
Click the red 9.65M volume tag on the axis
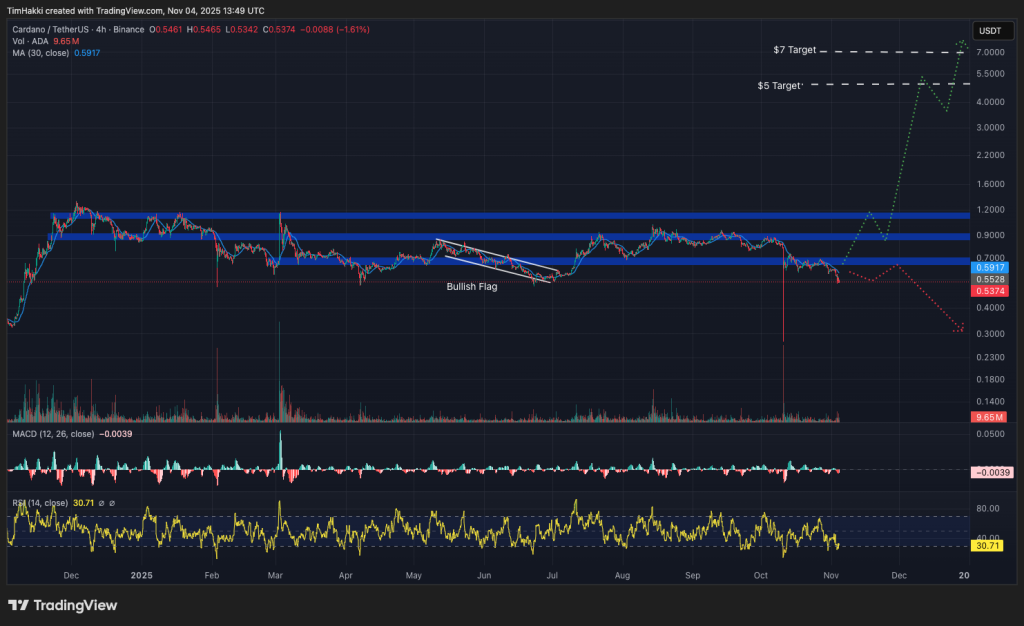(991, 417)
